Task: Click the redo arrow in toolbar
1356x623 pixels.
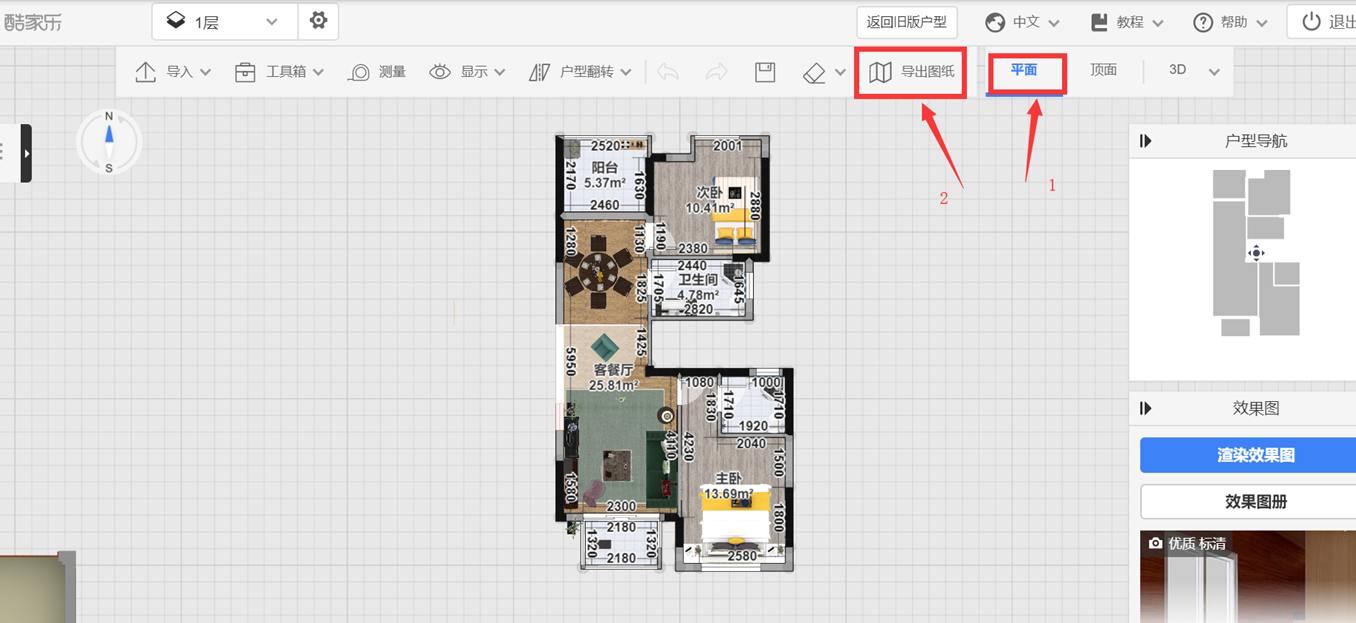Action: (716, 72)
